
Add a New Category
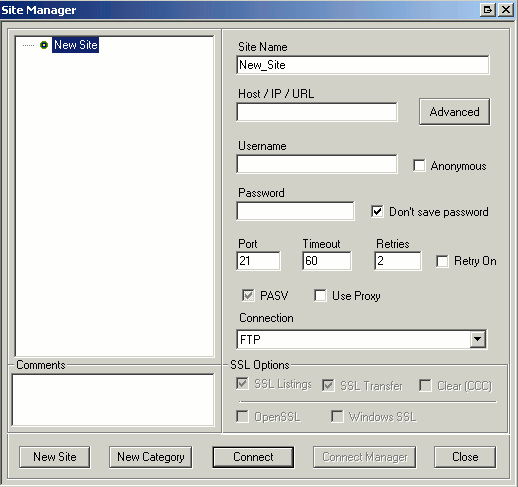click(x=151, y=457)
